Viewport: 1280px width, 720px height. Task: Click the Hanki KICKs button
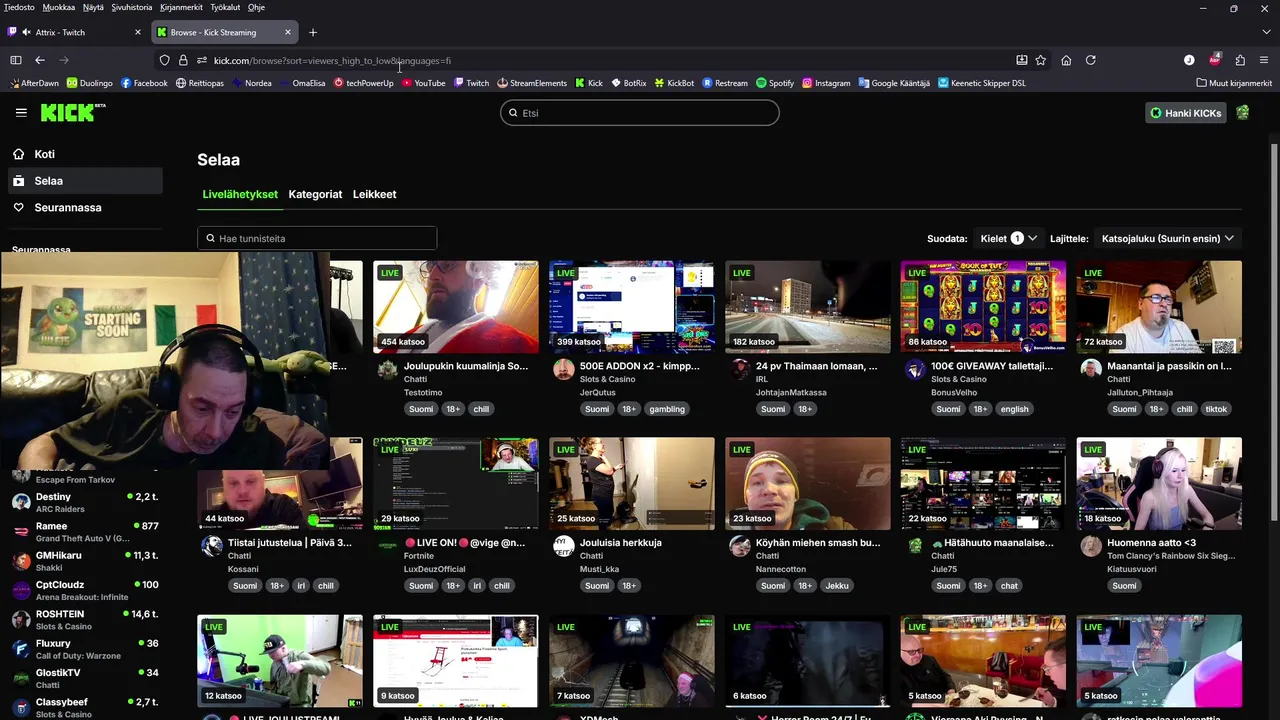click(1185, 113)
